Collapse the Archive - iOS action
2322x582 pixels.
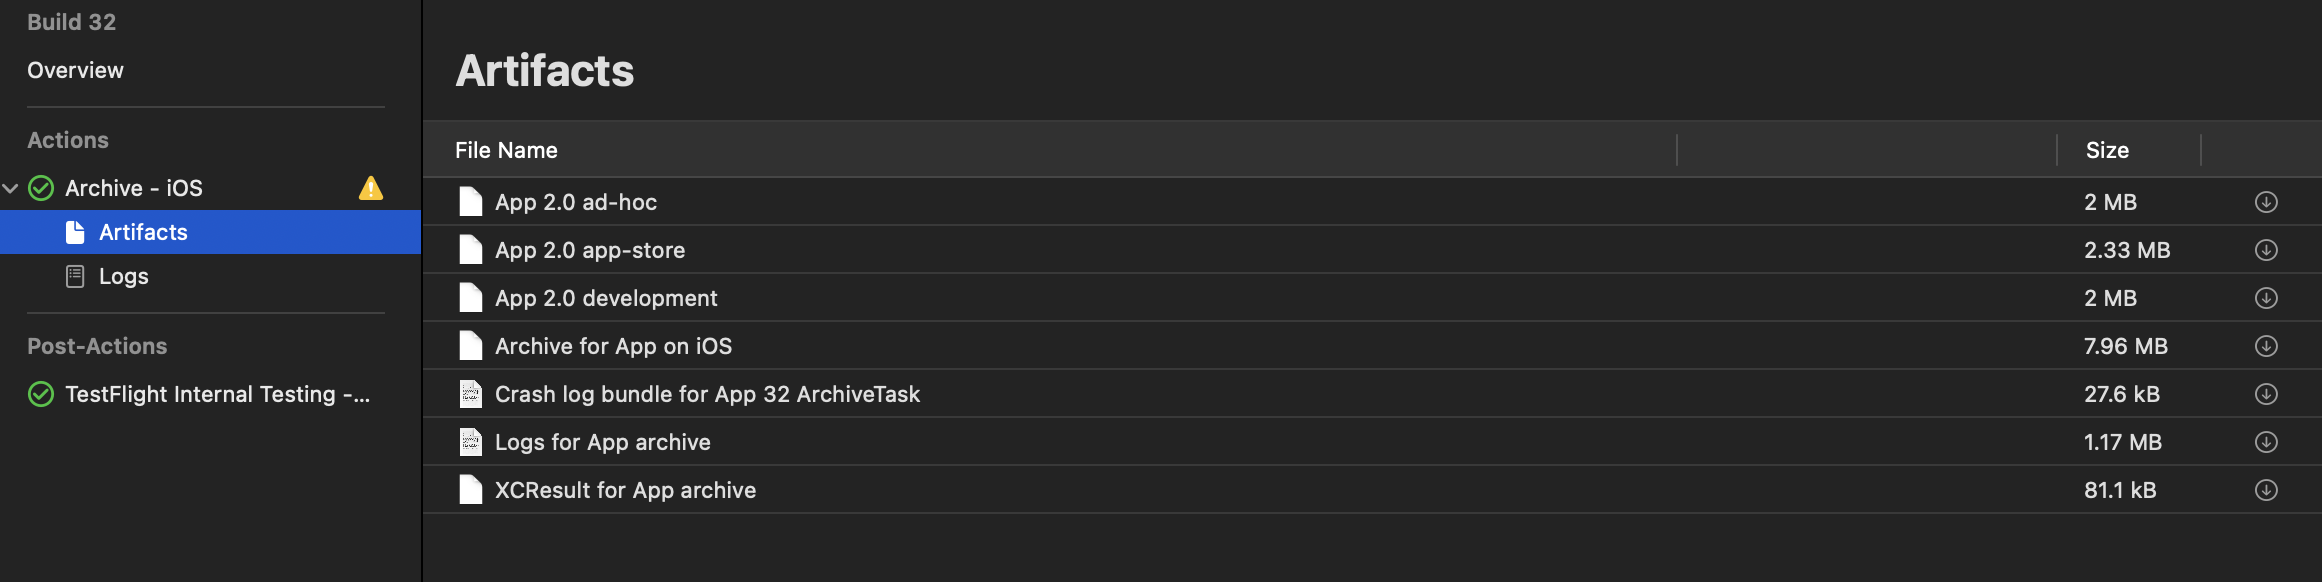click(10, 188)
